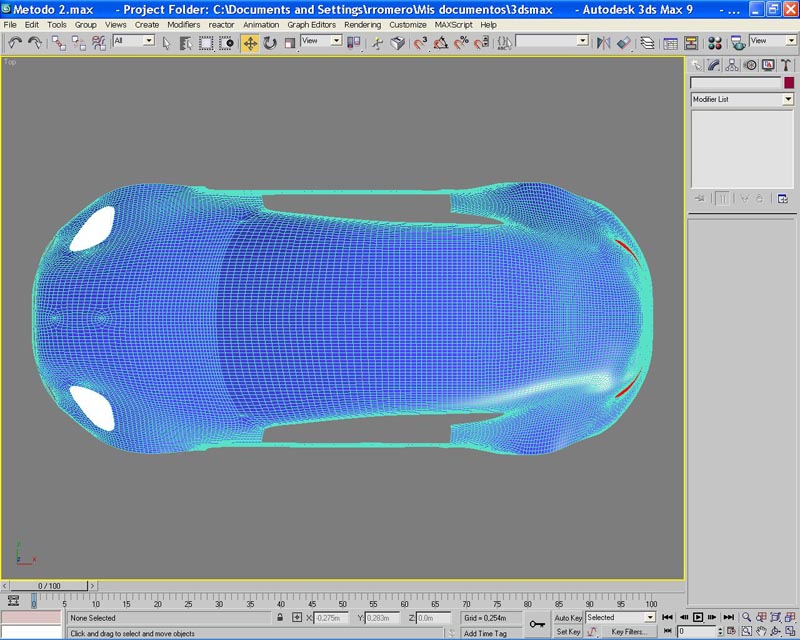Open the Graph Editors menu
This screenshot has height=640, width=800.
click(312, 24)
